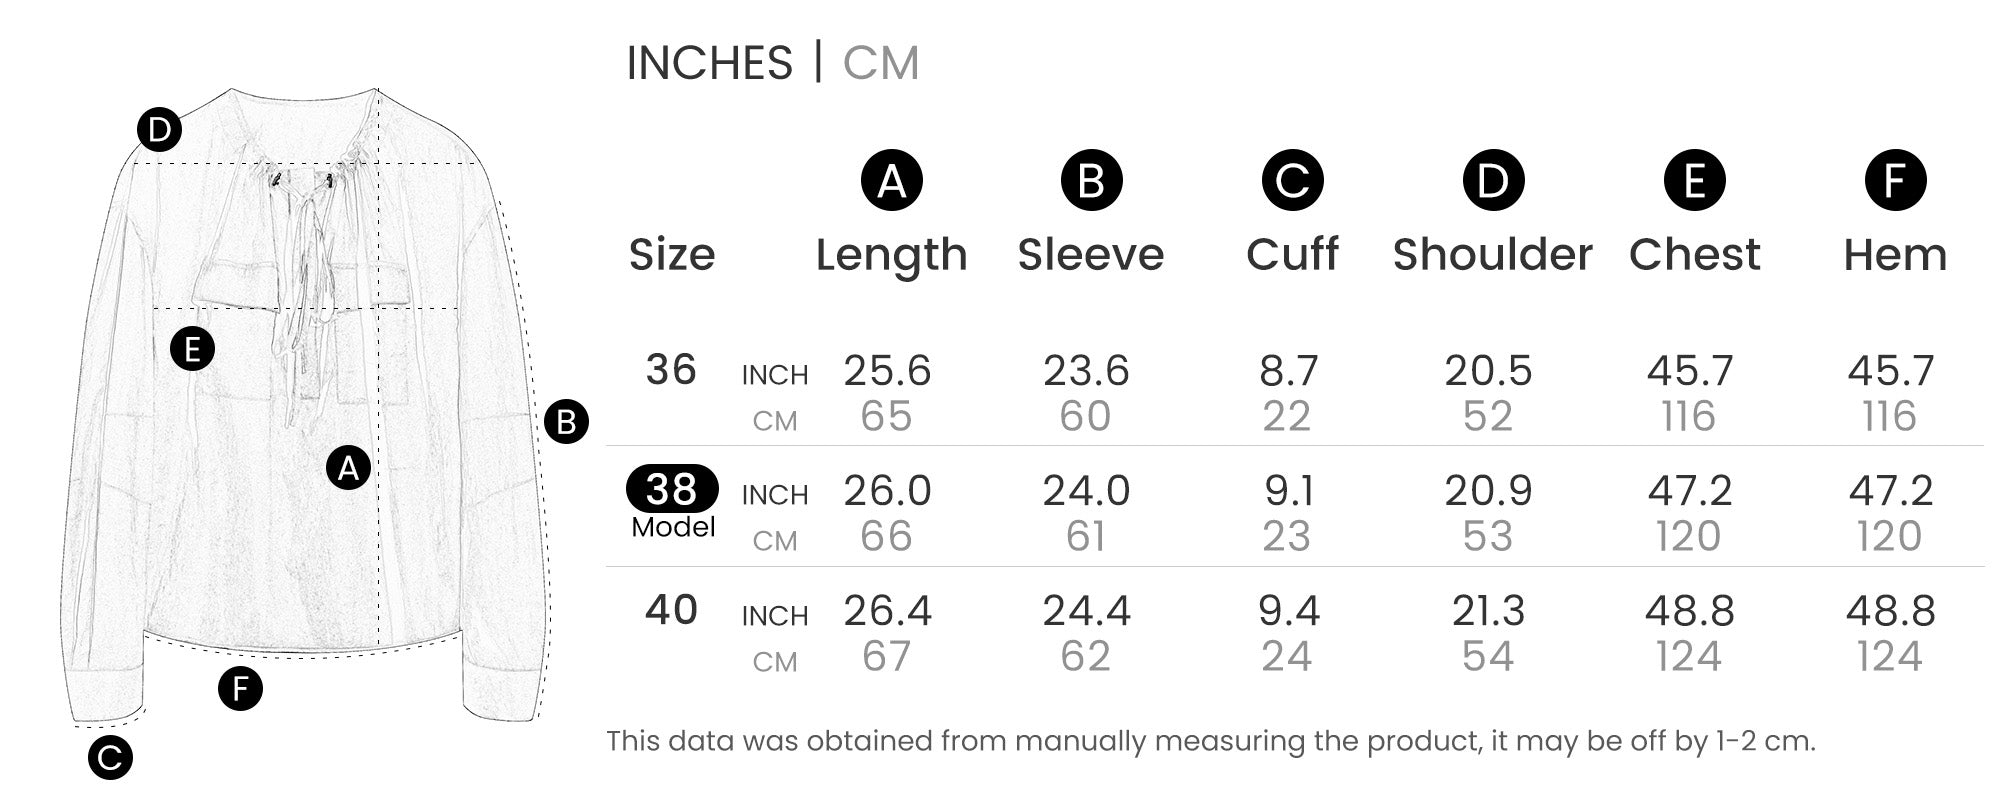Click the B badge above Sleeve
Image resolution: width=2000 pixels, height=806 pixels.
click(1091, 181)
